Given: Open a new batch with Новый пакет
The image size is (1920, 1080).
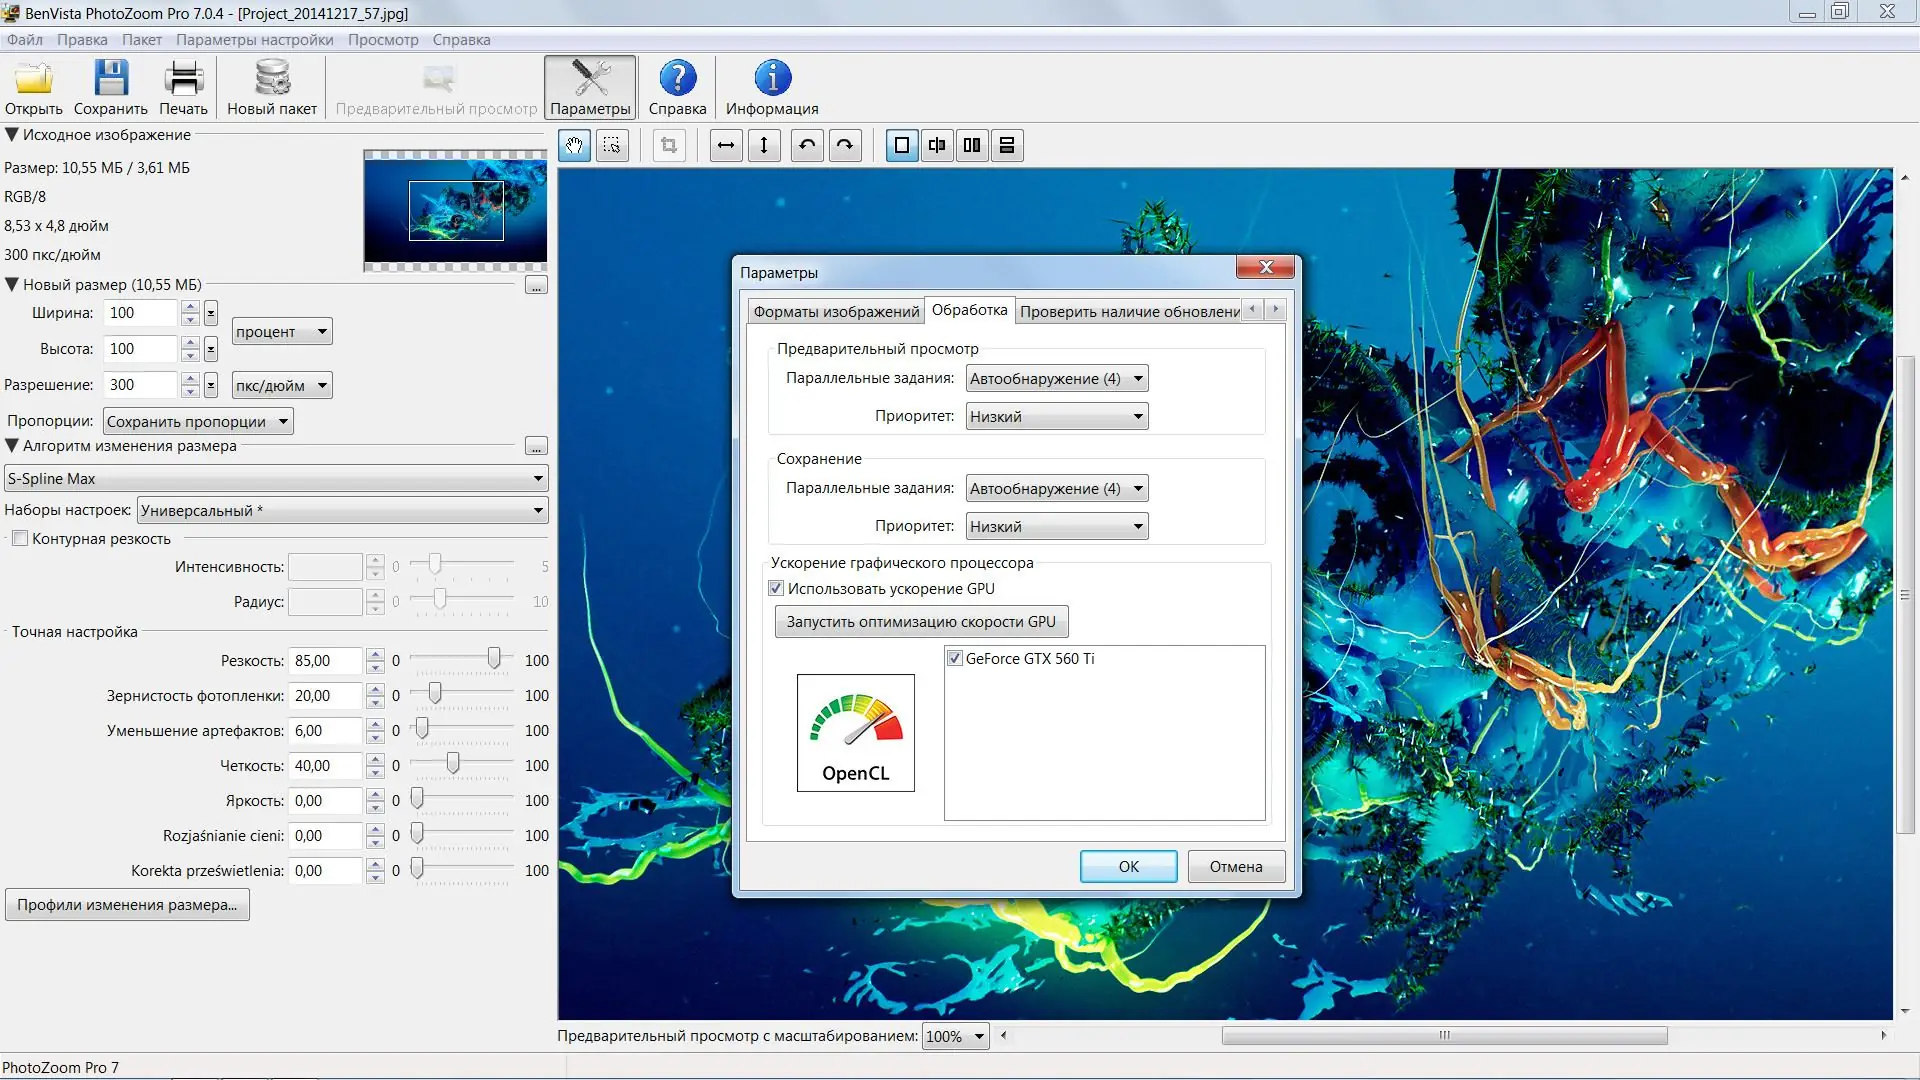Looking at the screenshot, I should [271, 87].
